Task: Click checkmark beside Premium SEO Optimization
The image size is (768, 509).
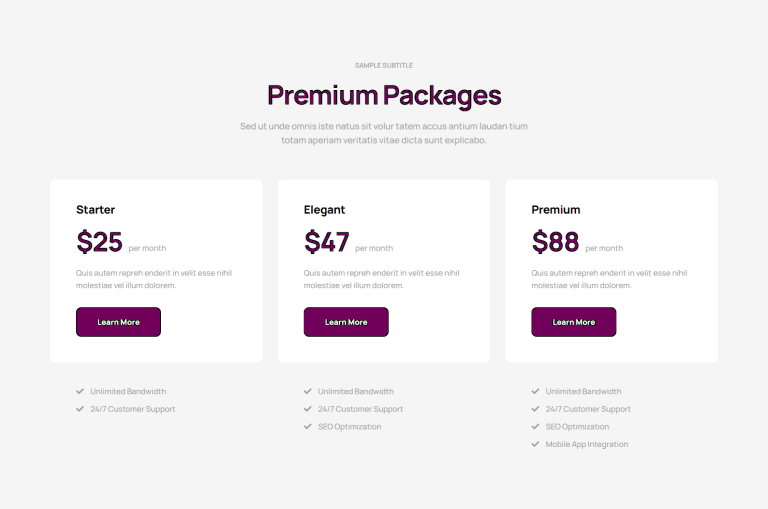Action: (x=535, y=426)
